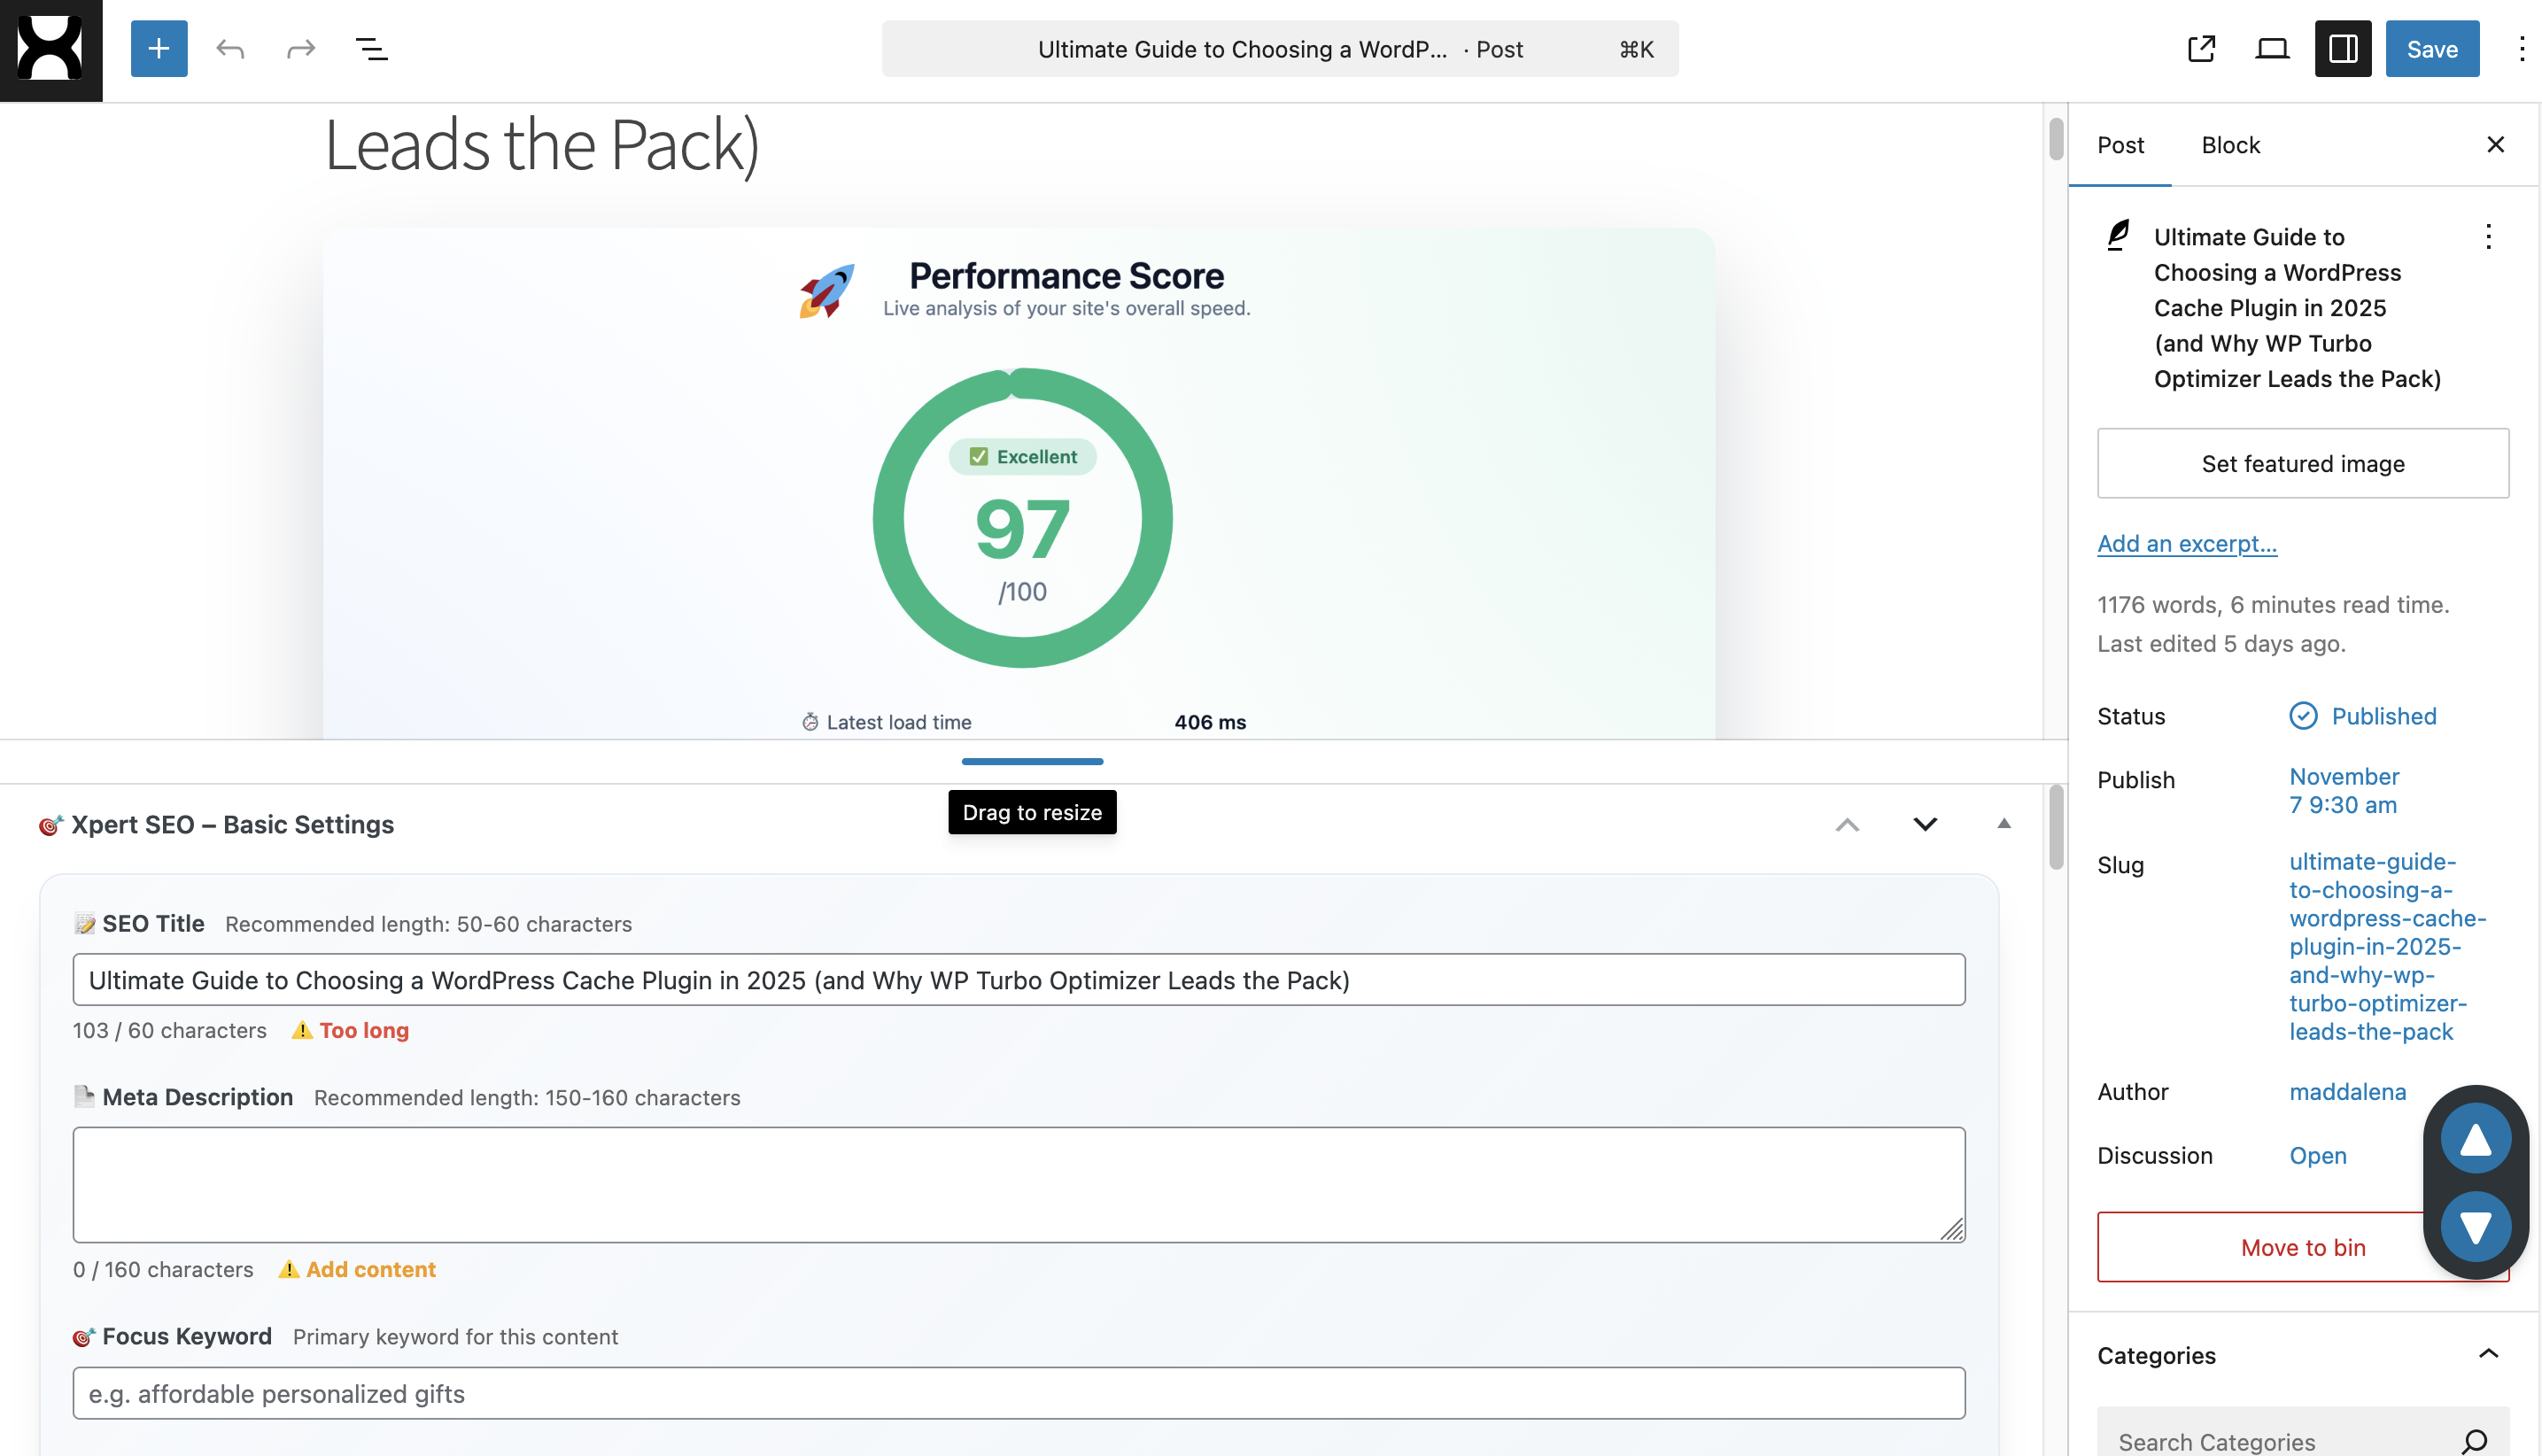View the post in a new tab

click(x=2201, y=49)
